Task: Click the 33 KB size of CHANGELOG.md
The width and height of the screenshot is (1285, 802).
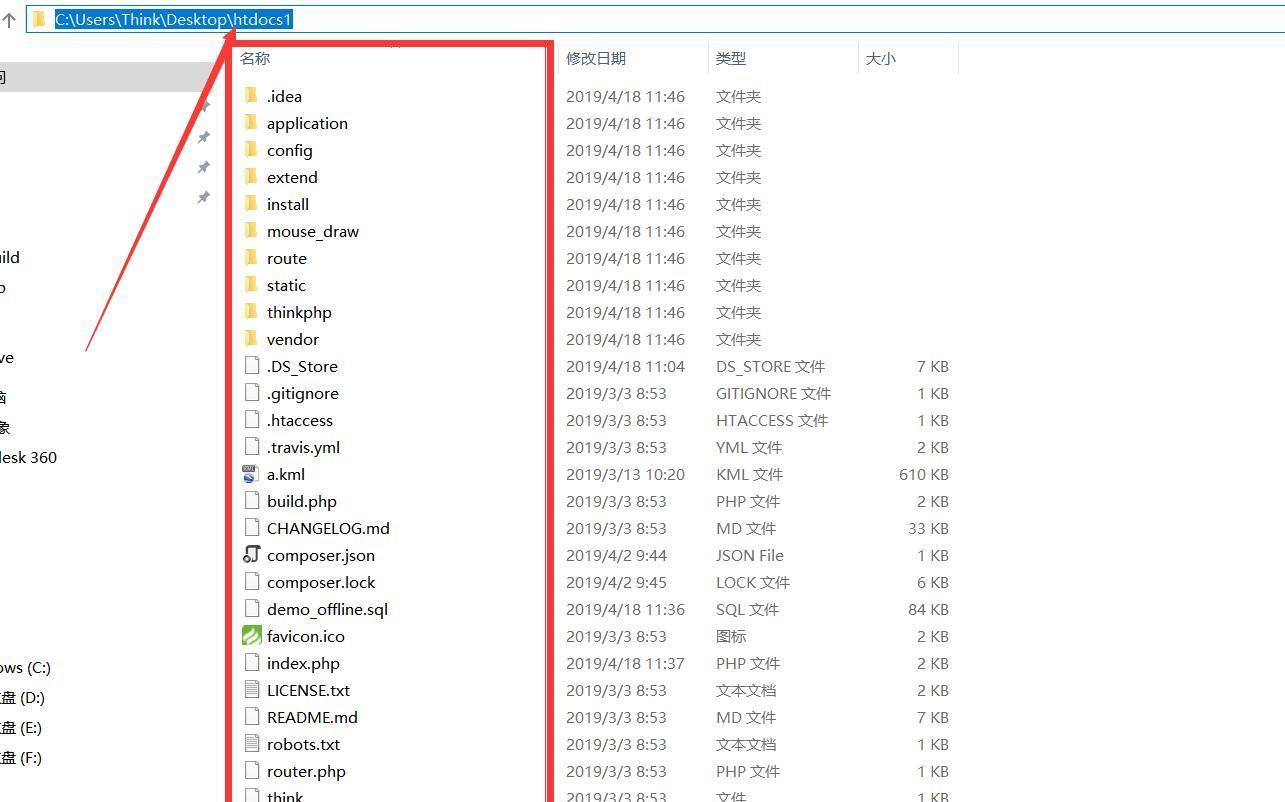Action: (x=928, y=528)
